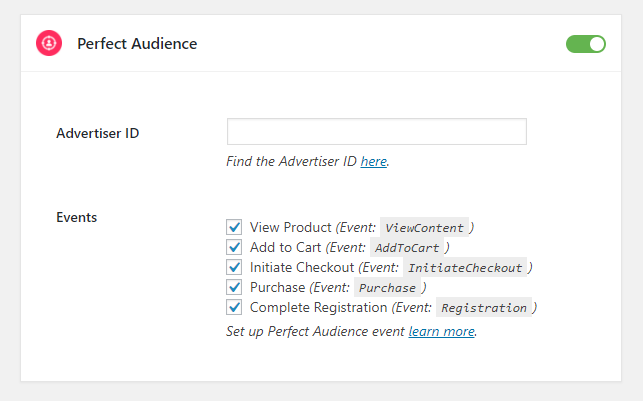Select the 'Complete Registration' label text
643x401 pixels.
point(319,308)
